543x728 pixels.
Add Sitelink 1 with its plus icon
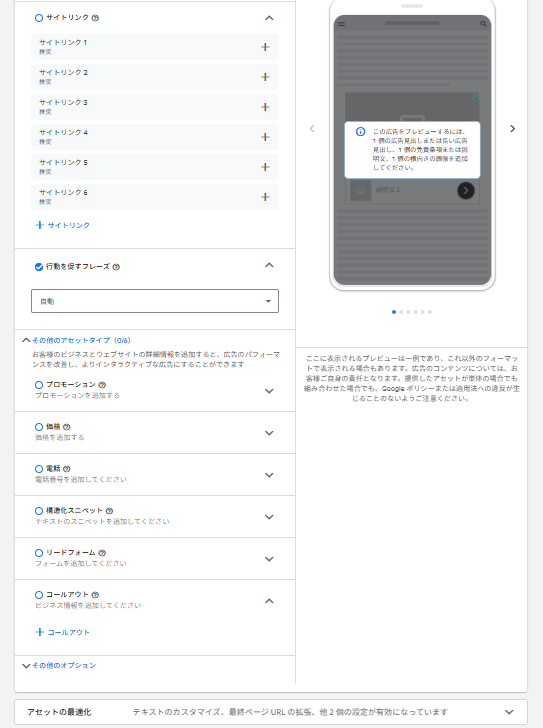coord(265,47)
